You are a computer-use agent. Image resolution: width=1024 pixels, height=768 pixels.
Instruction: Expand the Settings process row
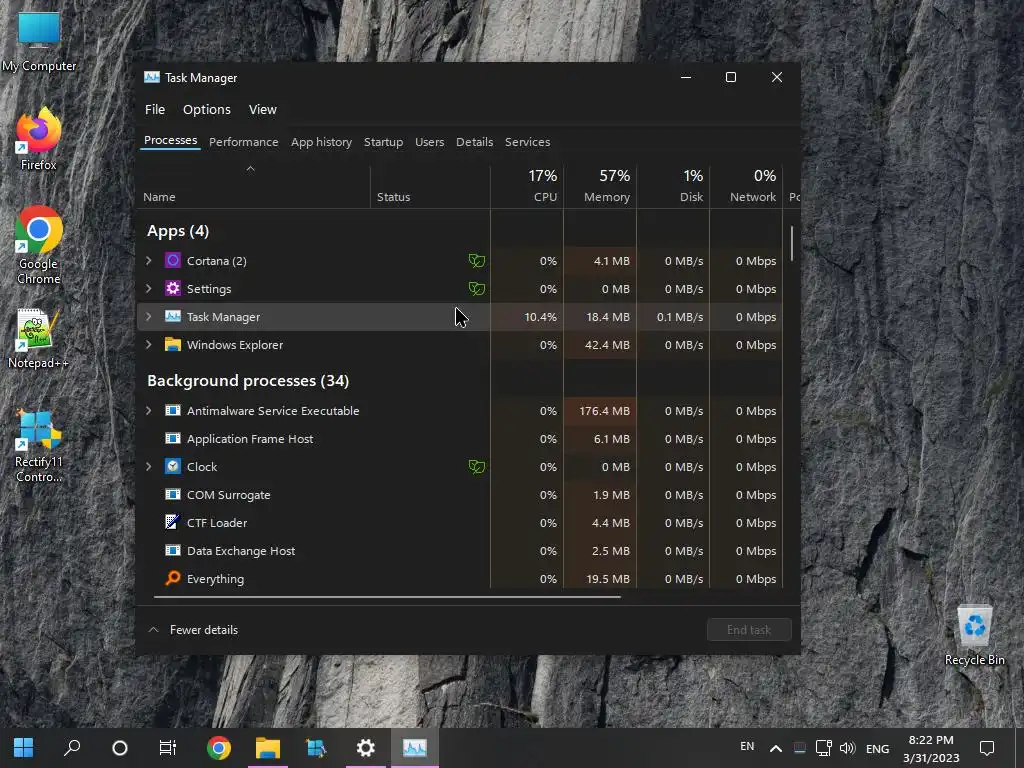[x=149, y=288]
